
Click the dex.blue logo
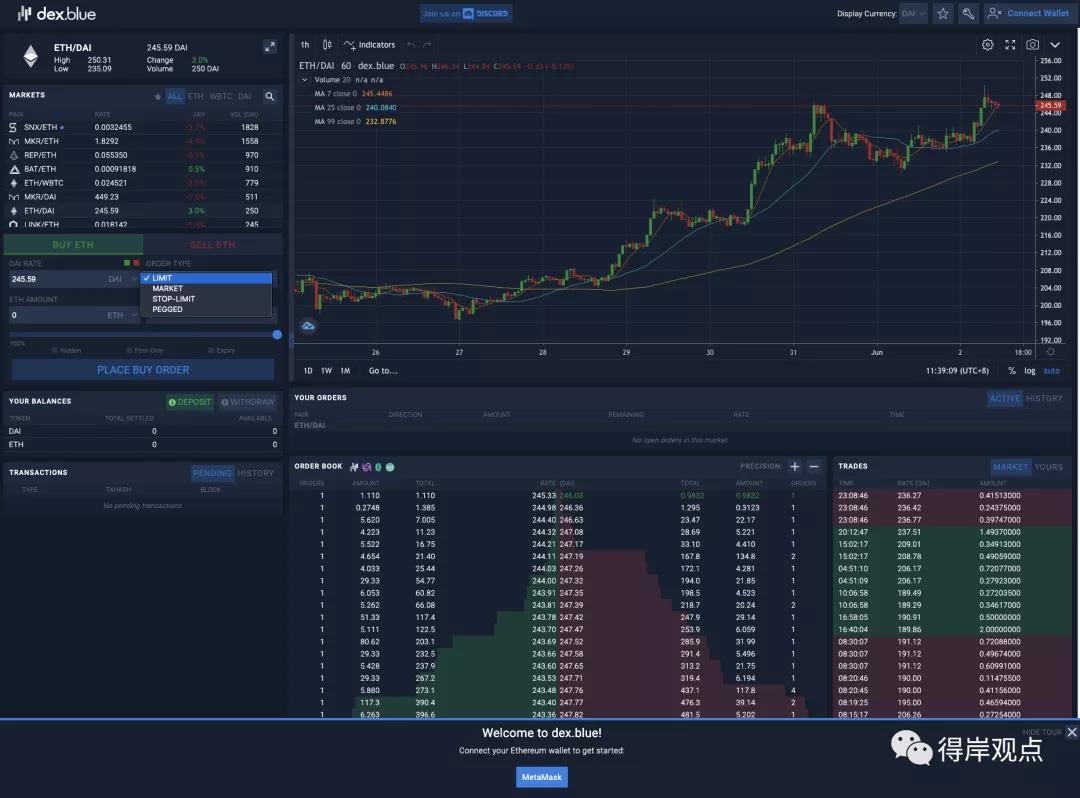(x=56, y=13)
